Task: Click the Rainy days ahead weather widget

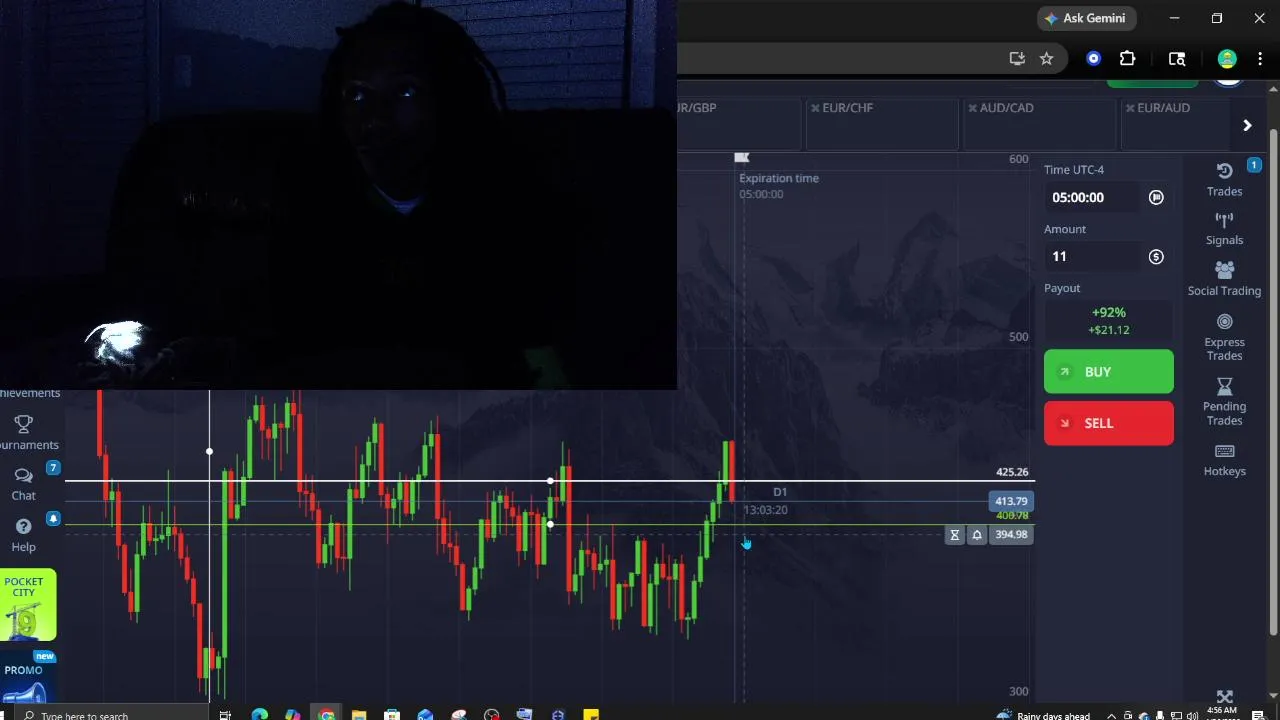Action: tap(1043, 715)
